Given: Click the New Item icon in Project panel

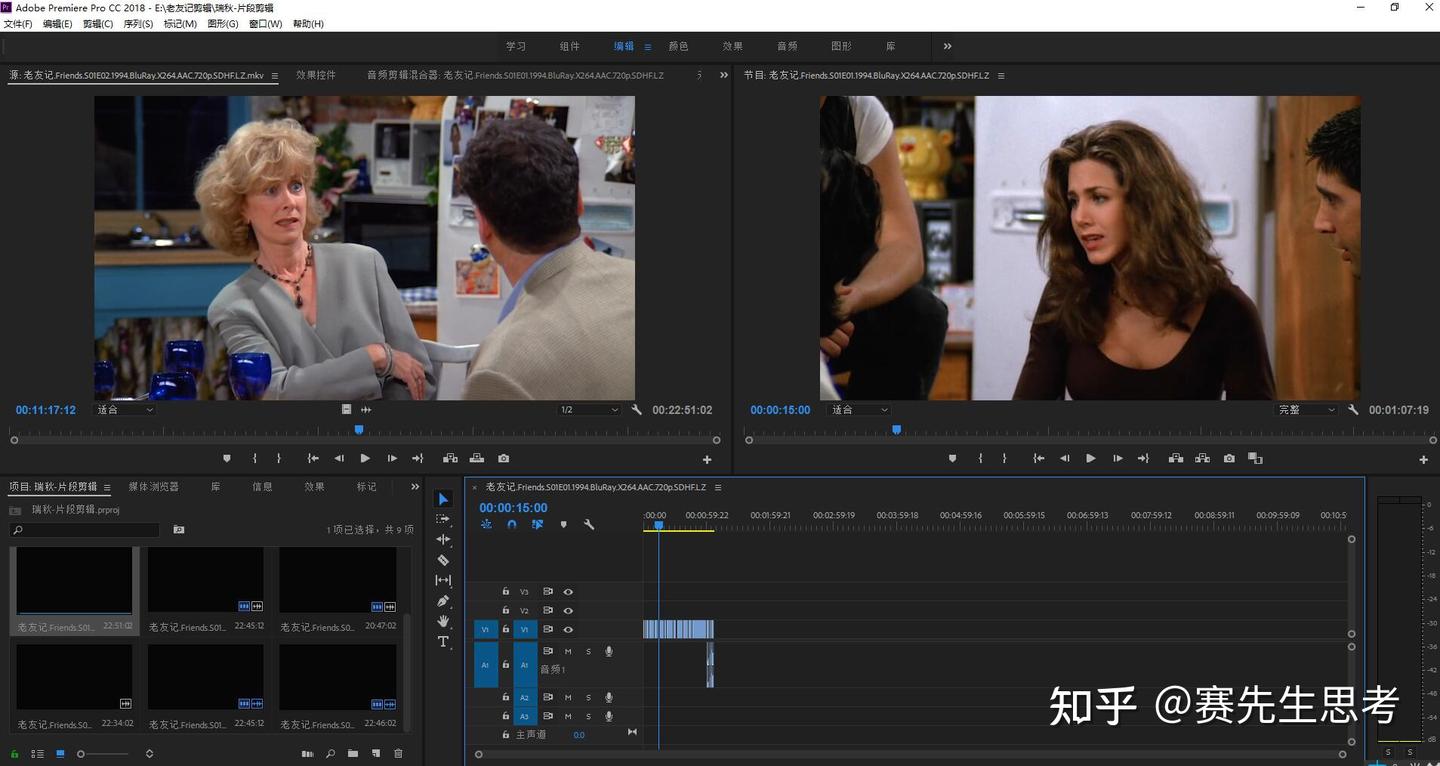Looking at the screenshot, I should coord(376,753).
